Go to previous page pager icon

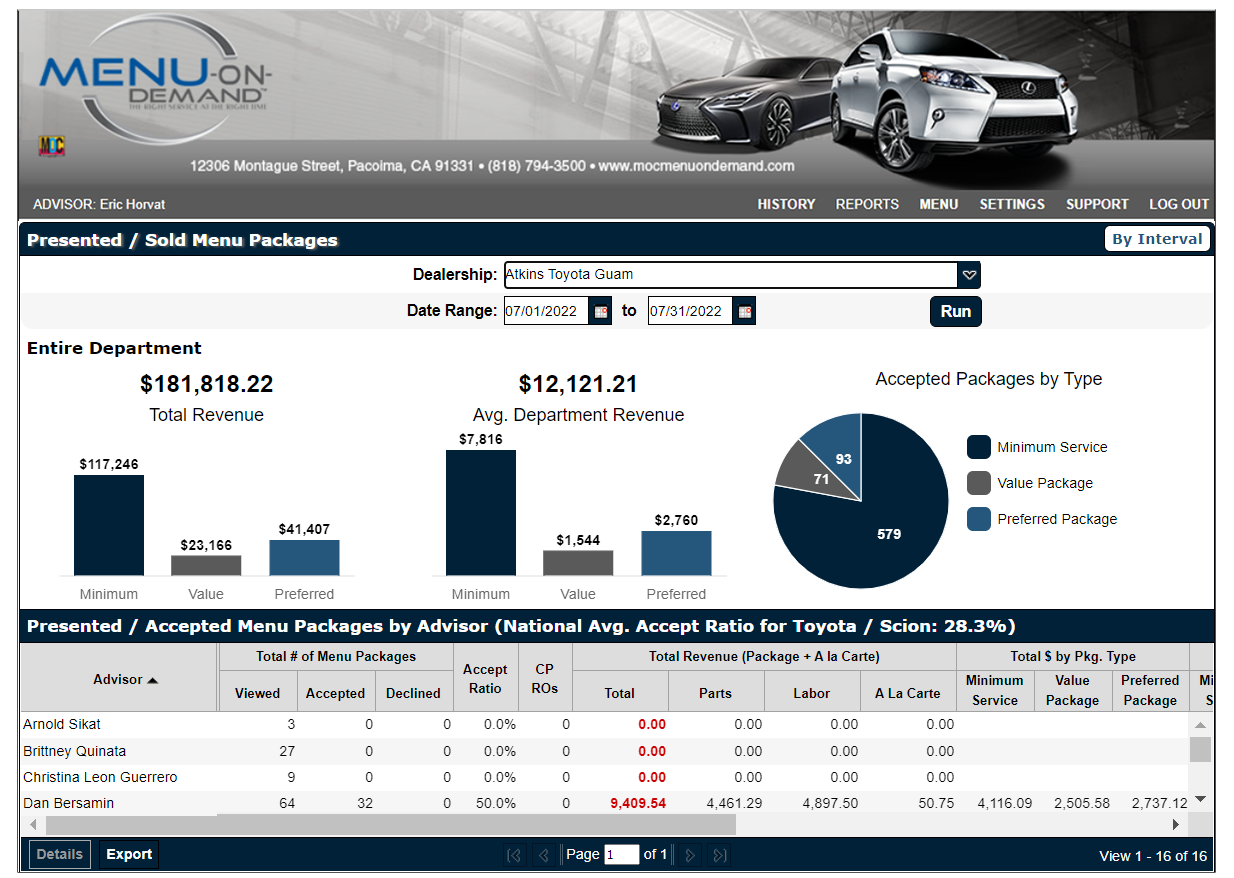(x=544, y=855)
